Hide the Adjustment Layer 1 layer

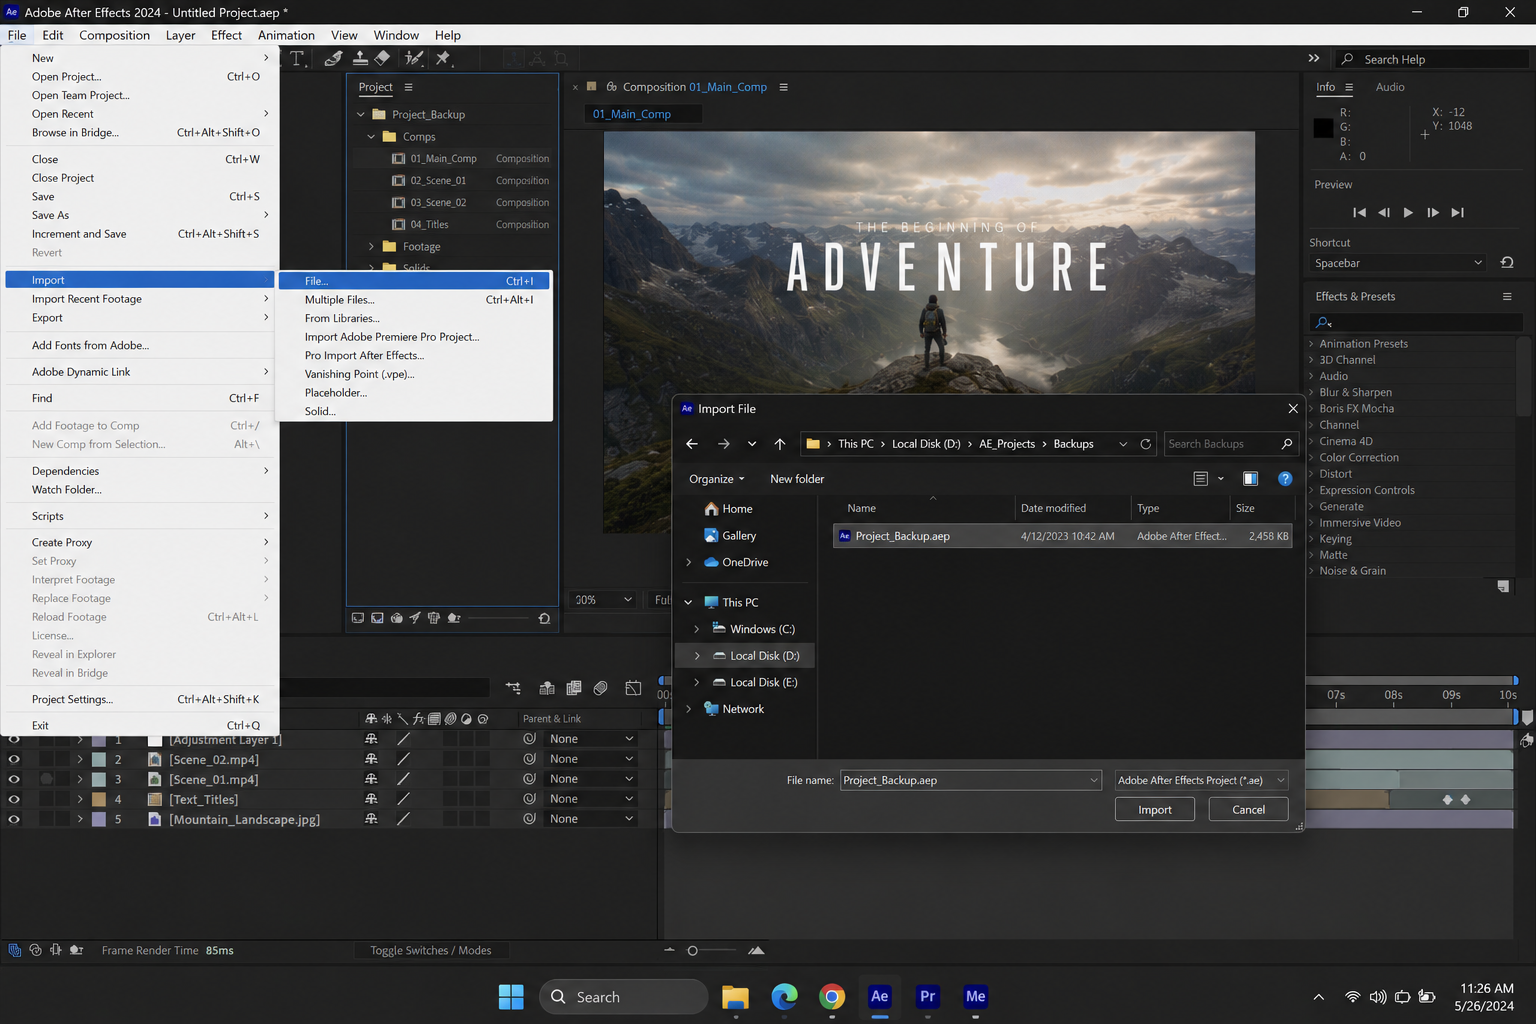pyautogui.click(x=14, y=739)
